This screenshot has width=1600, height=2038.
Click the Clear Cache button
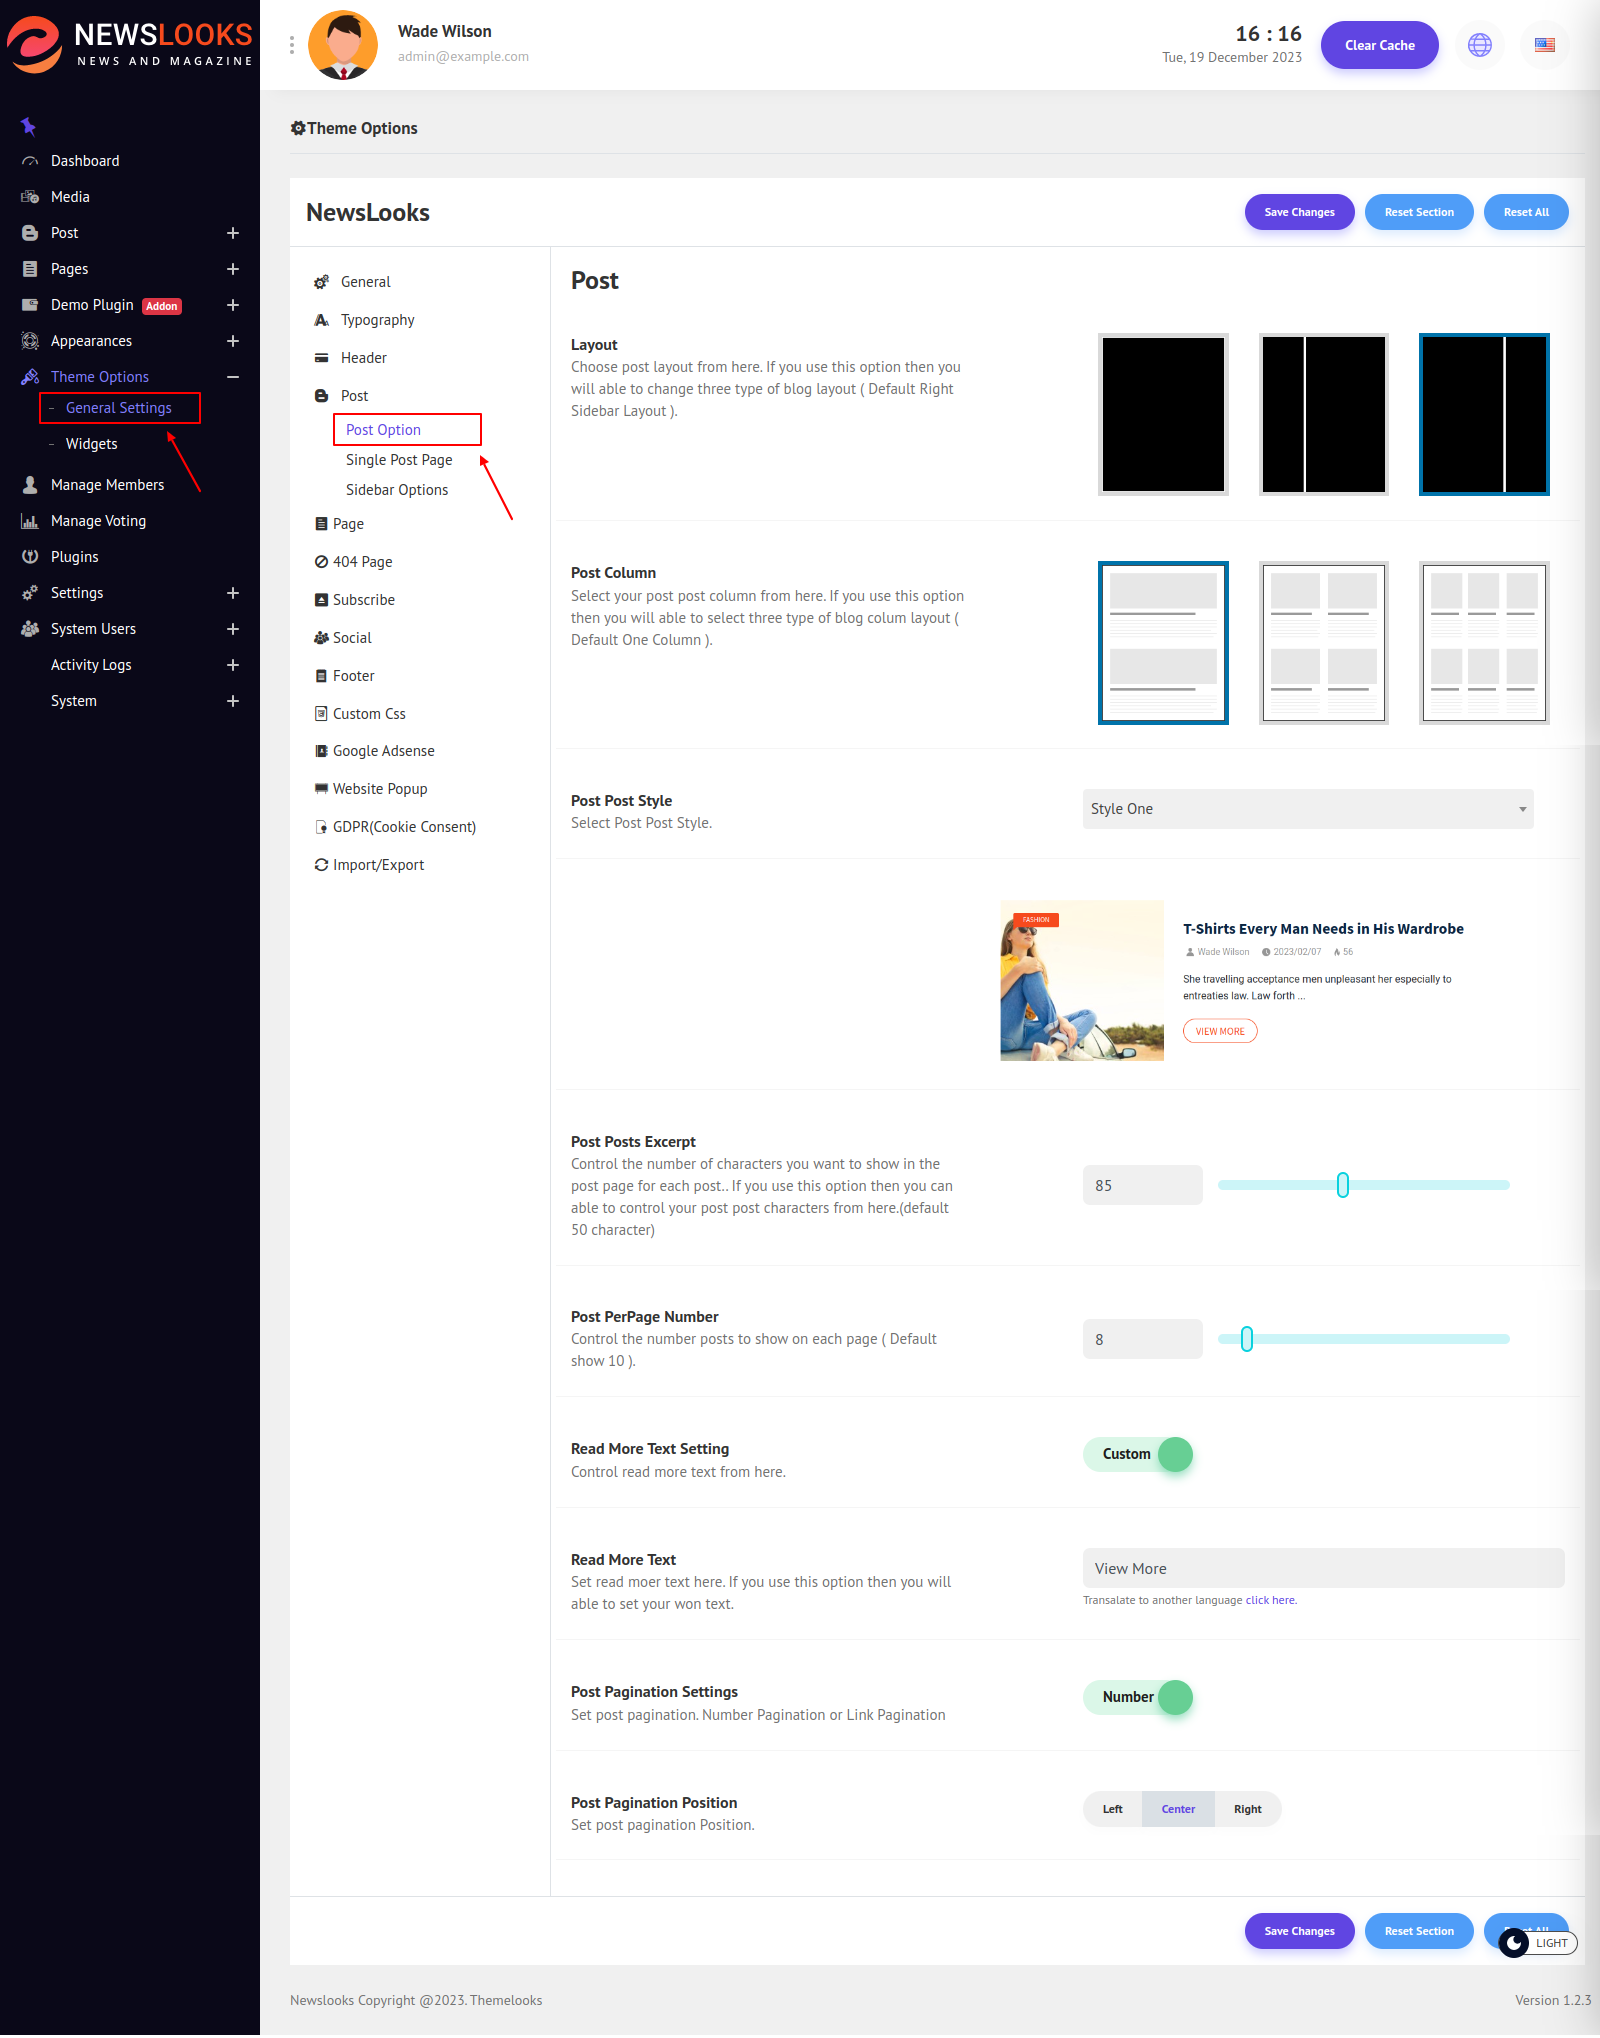click(1379, 45)
